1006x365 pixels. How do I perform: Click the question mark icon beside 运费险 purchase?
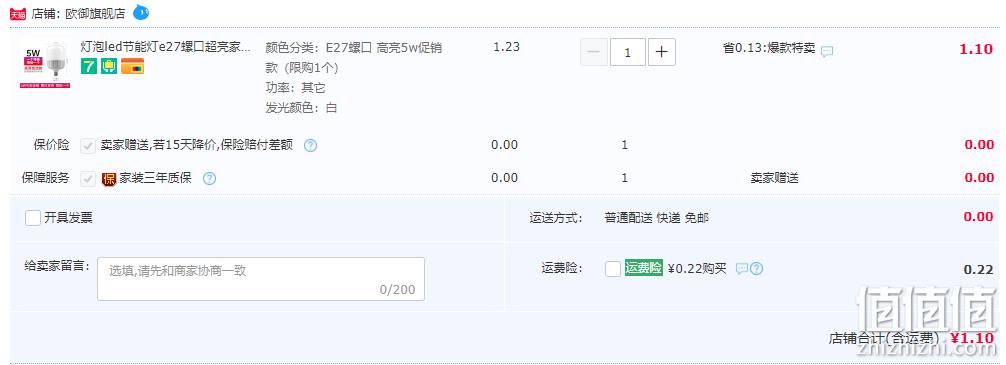(756, 269)
